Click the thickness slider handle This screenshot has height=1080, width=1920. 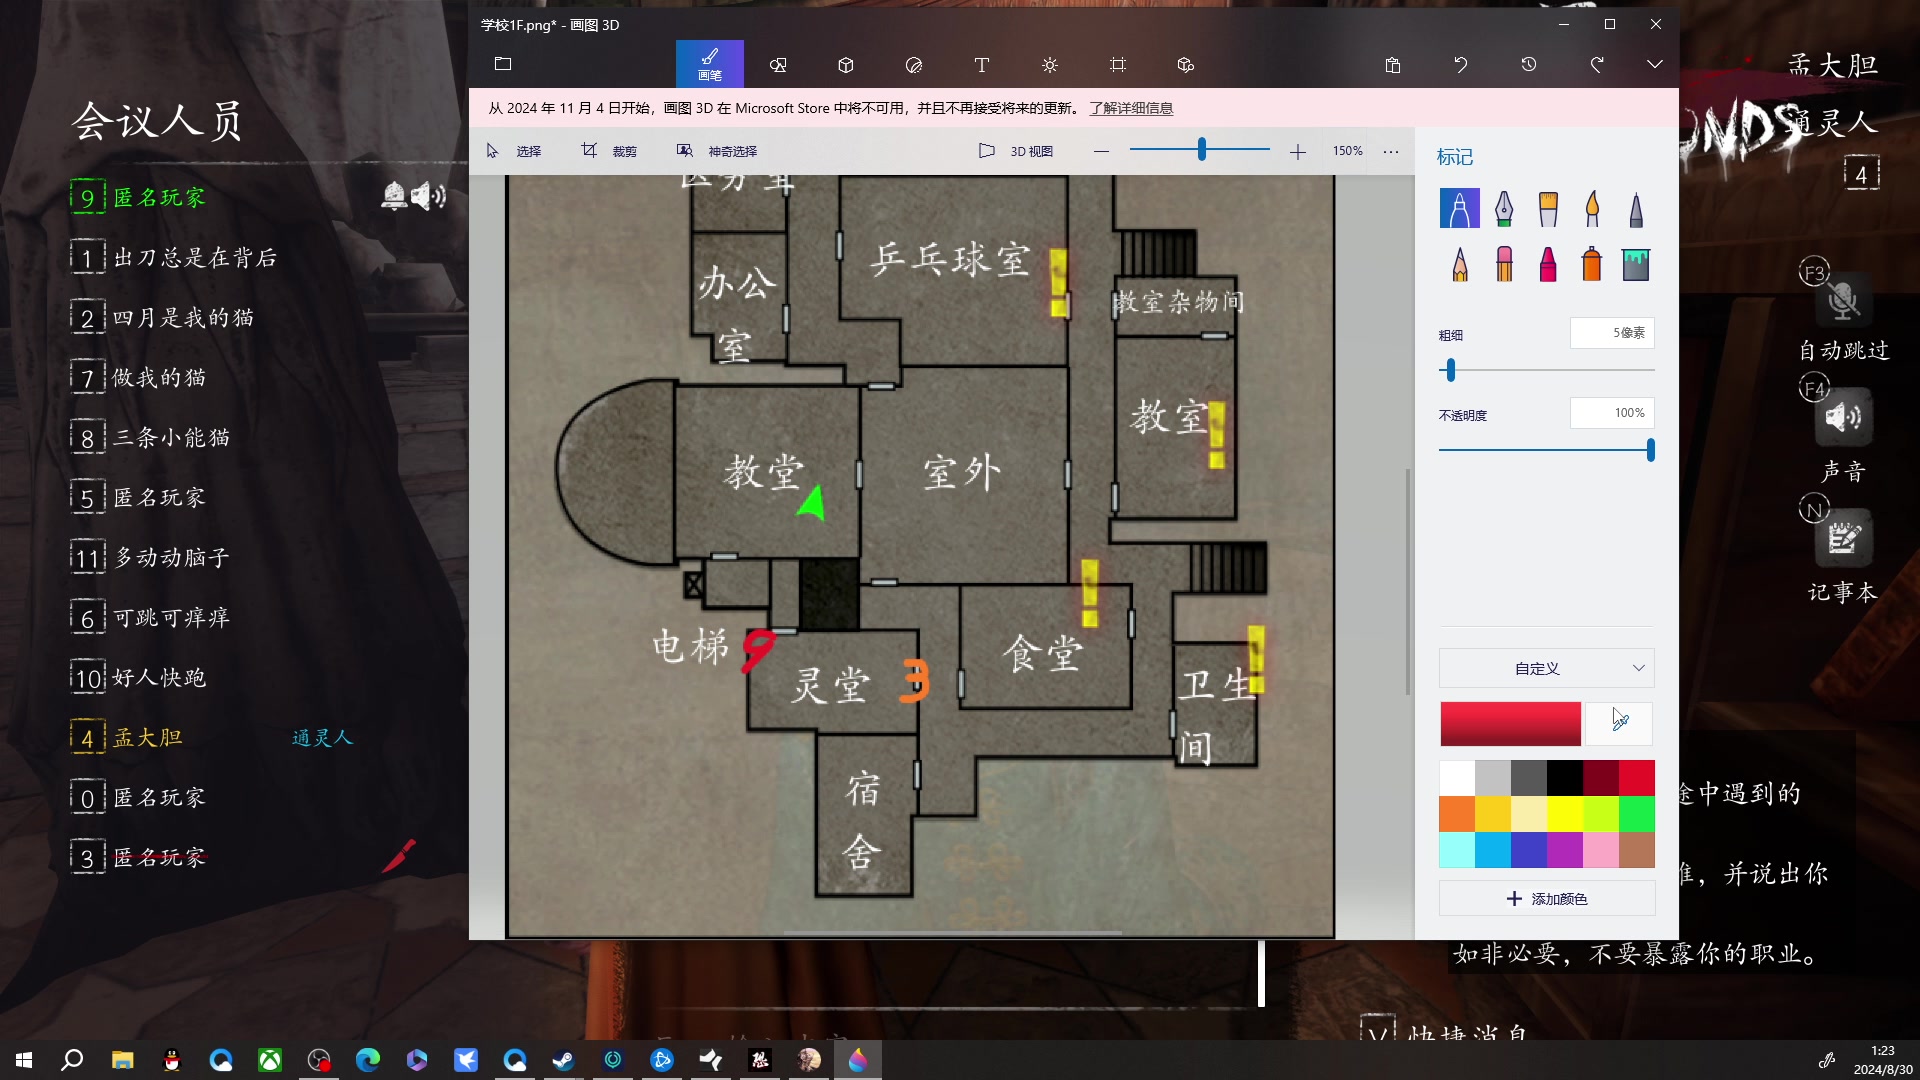(1450, 370)
